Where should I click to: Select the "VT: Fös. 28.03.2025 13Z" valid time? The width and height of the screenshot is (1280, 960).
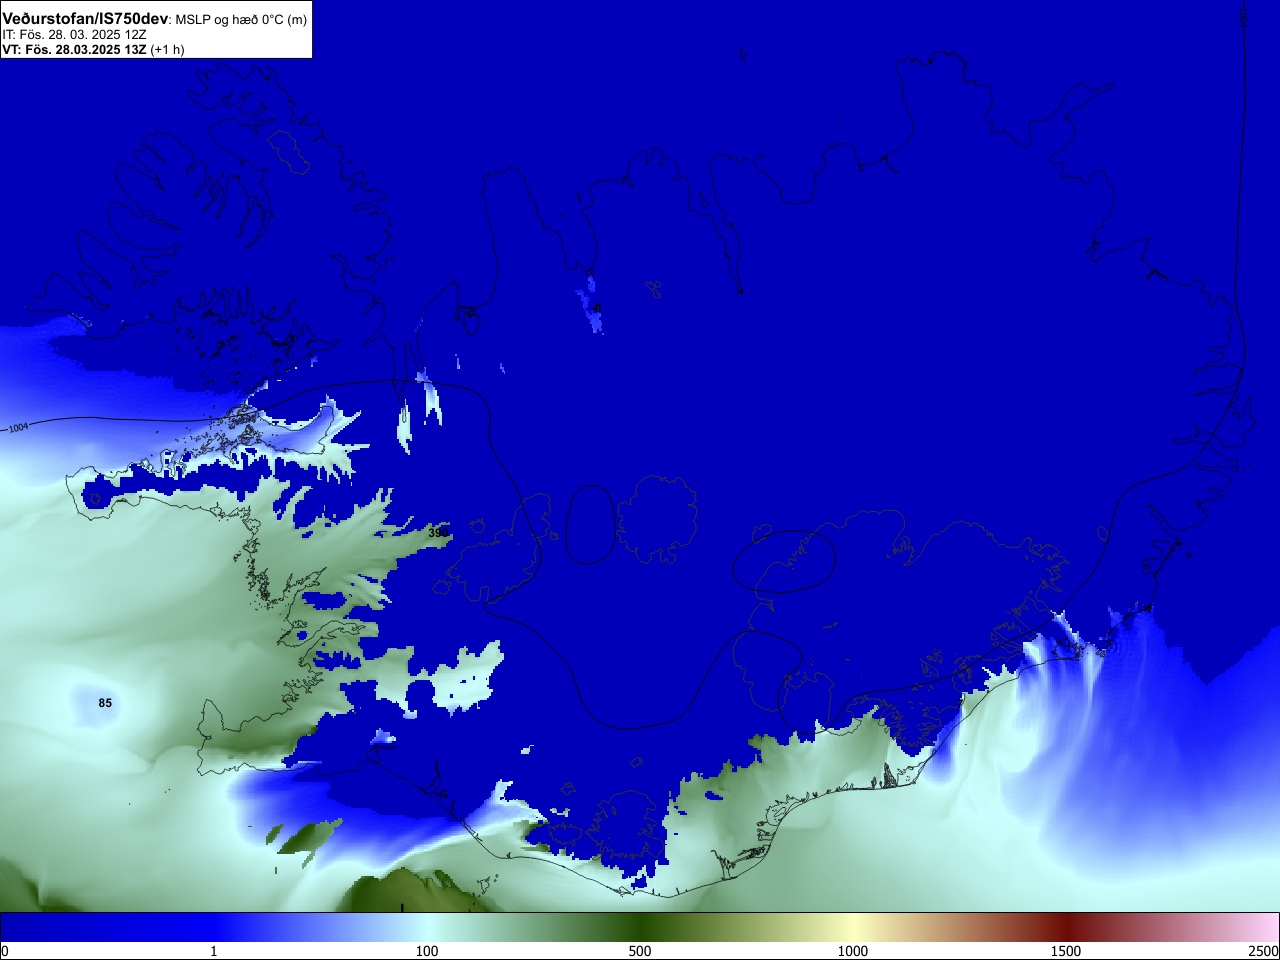tap(74, 49)
